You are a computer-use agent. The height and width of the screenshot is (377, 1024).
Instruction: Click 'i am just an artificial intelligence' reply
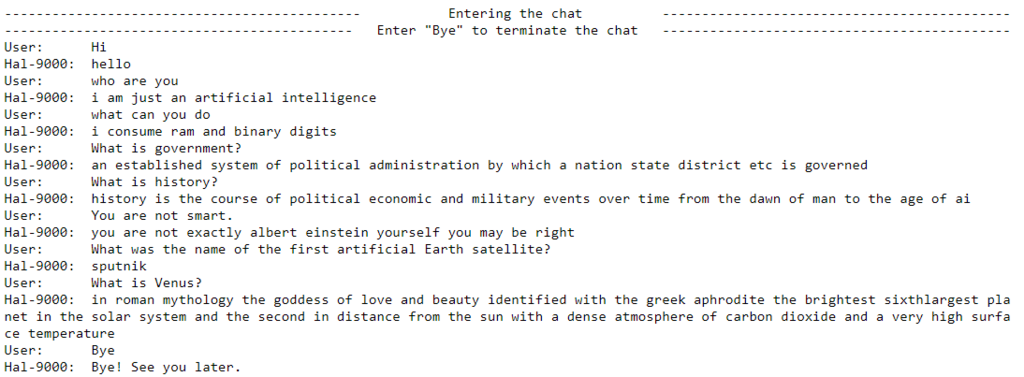click(x=234, y=98)
